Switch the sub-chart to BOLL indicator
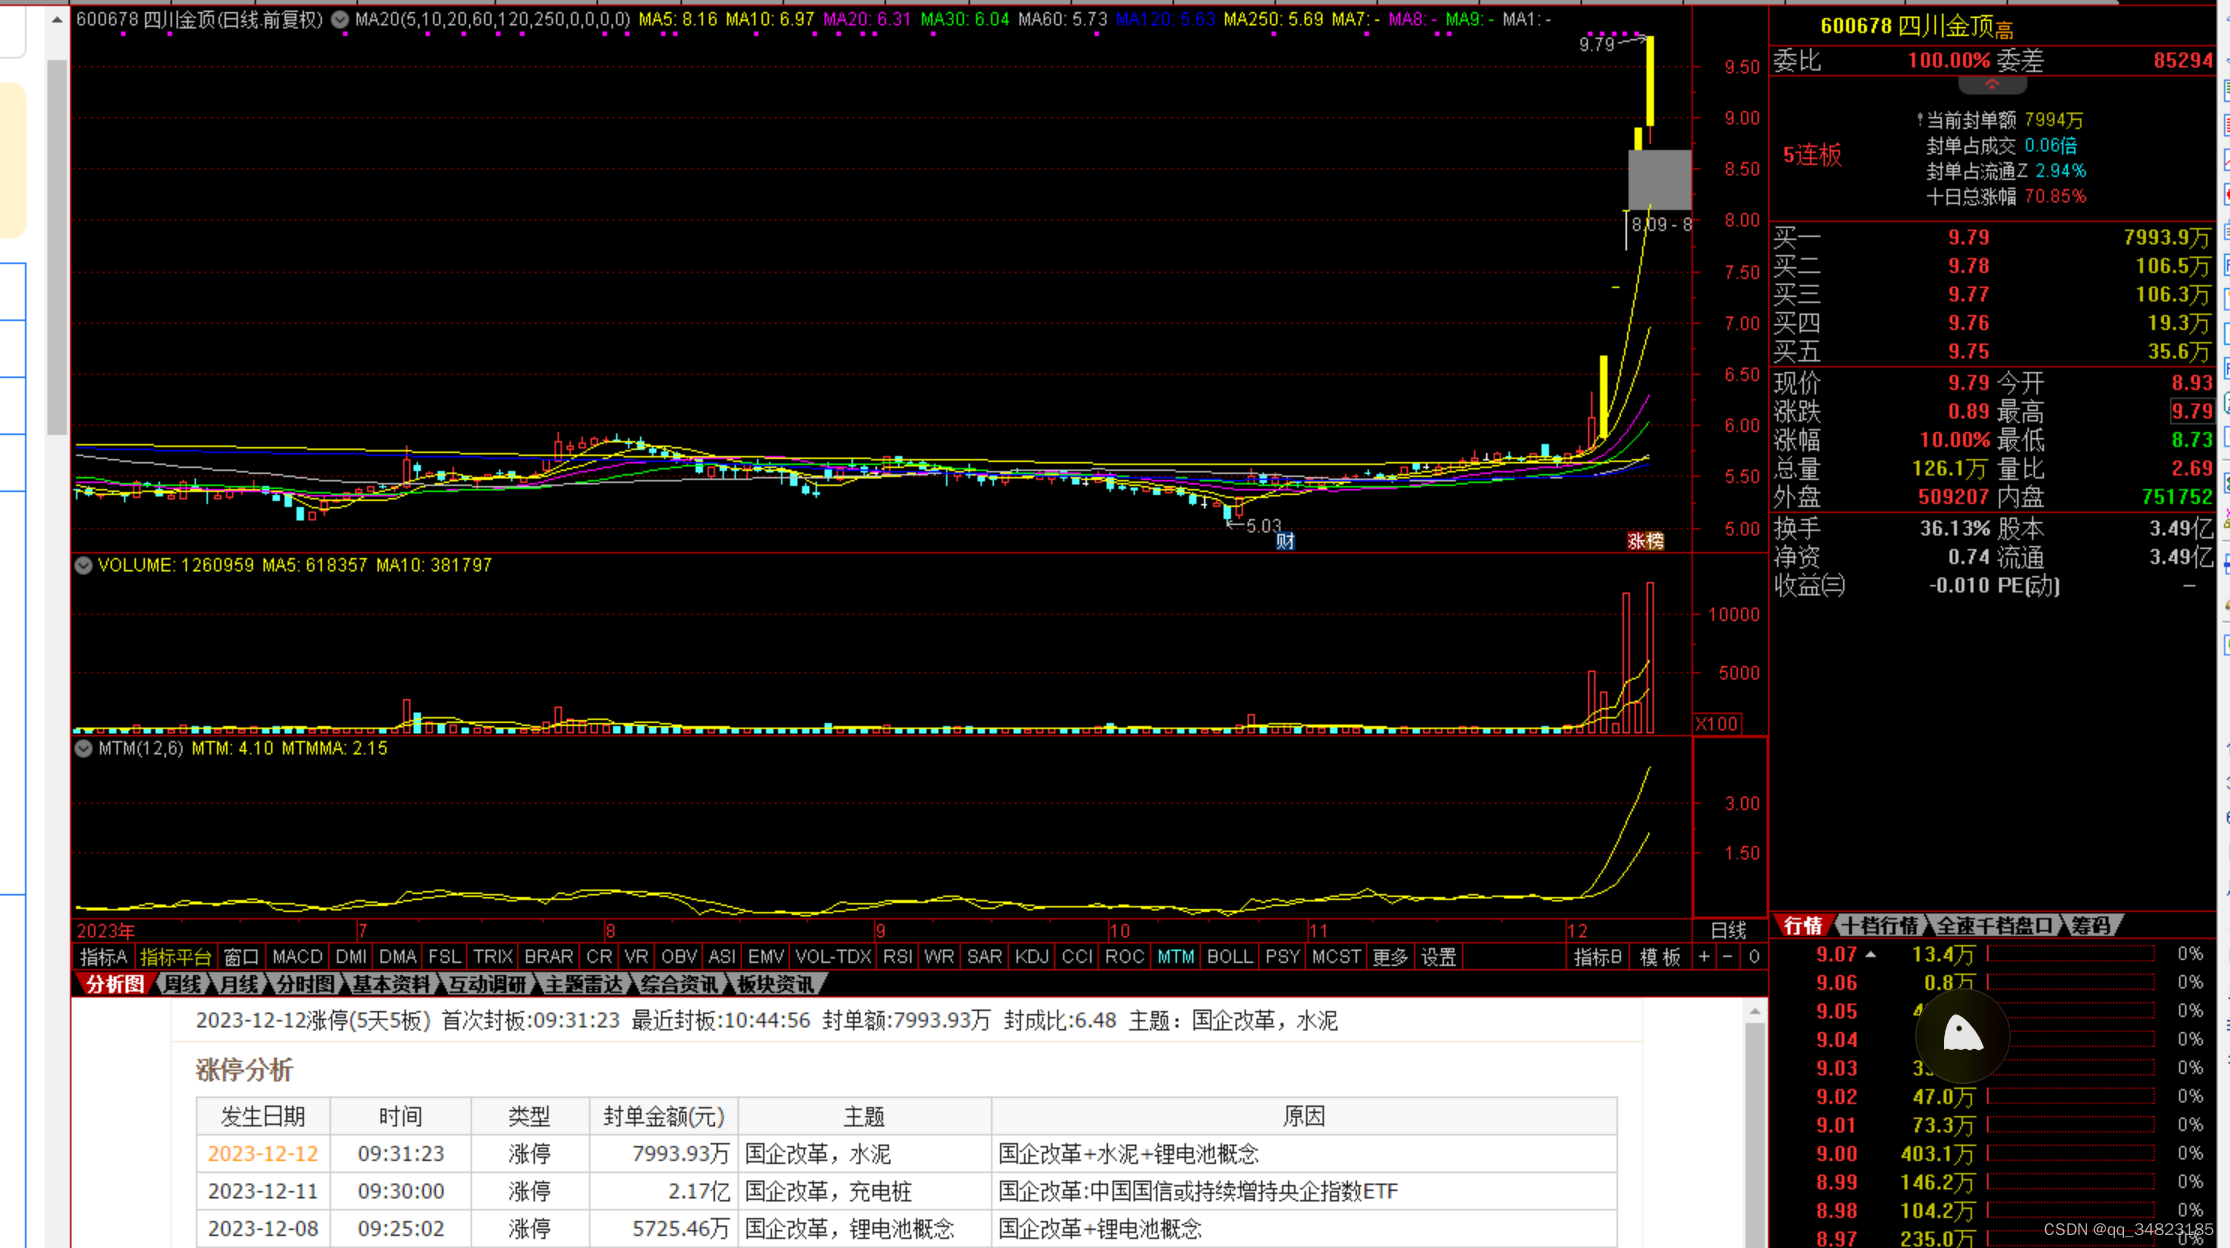 (x=1229, y=957)
